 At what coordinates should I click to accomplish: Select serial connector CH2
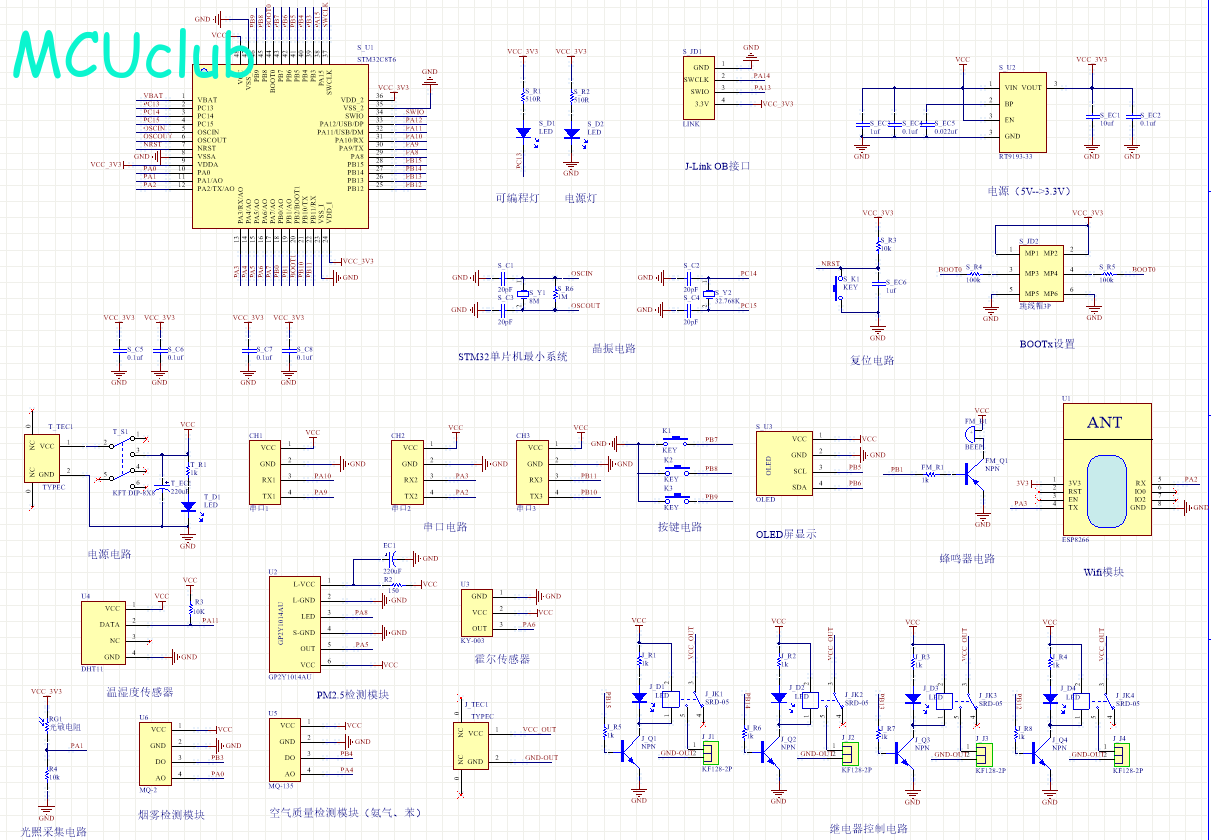point(408,471)
